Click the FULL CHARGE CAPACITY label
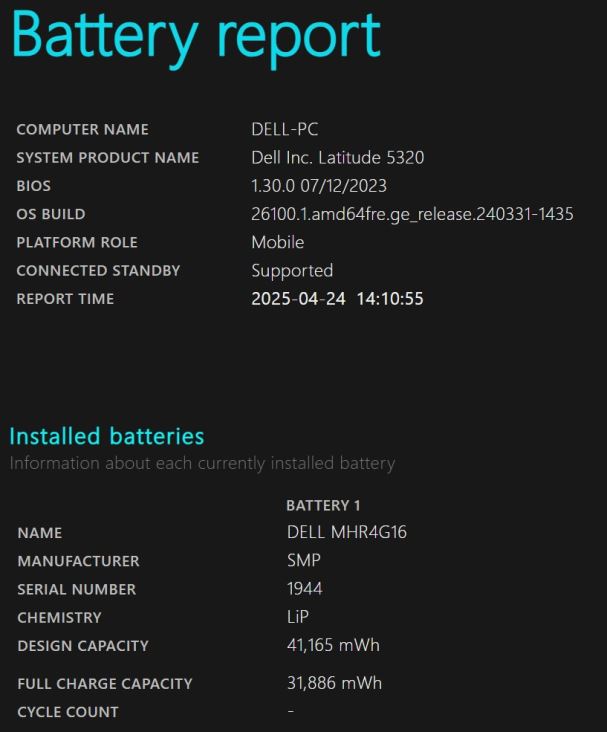Viewport: 607px width, 732px height. tap(105, 684)
